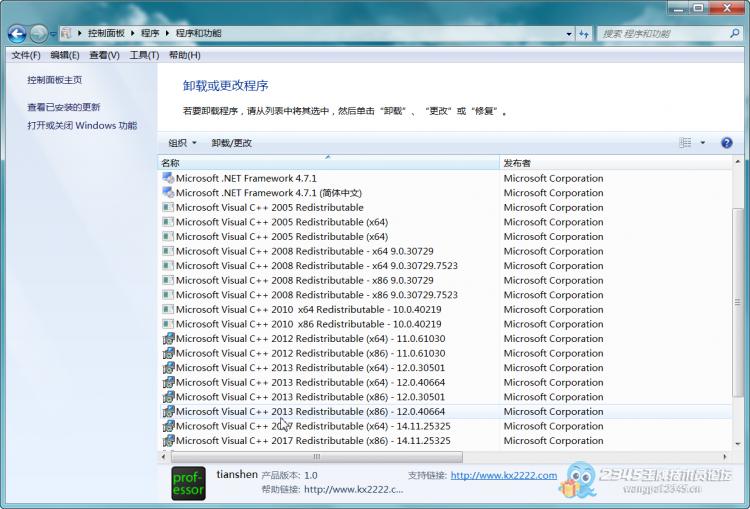Click the magnifier search icon

(x=735, y=33)
